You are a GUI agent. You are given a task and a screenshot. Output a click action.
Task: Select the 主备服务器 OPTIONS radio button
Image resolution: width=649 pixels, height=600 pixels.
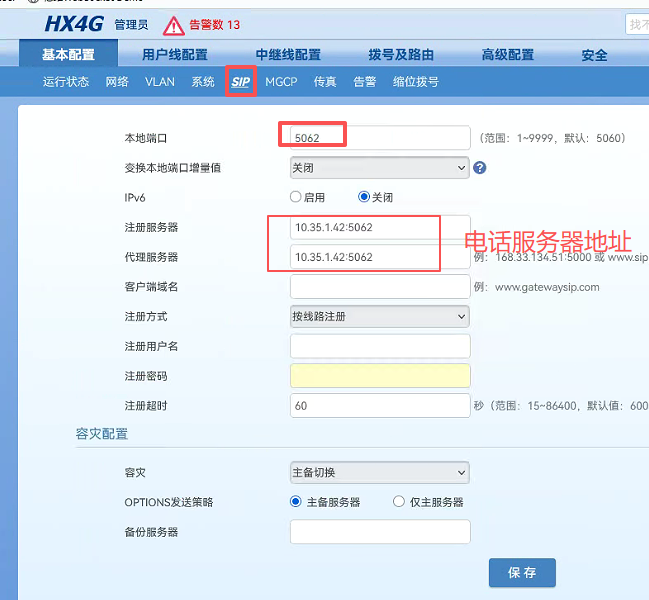296,502
